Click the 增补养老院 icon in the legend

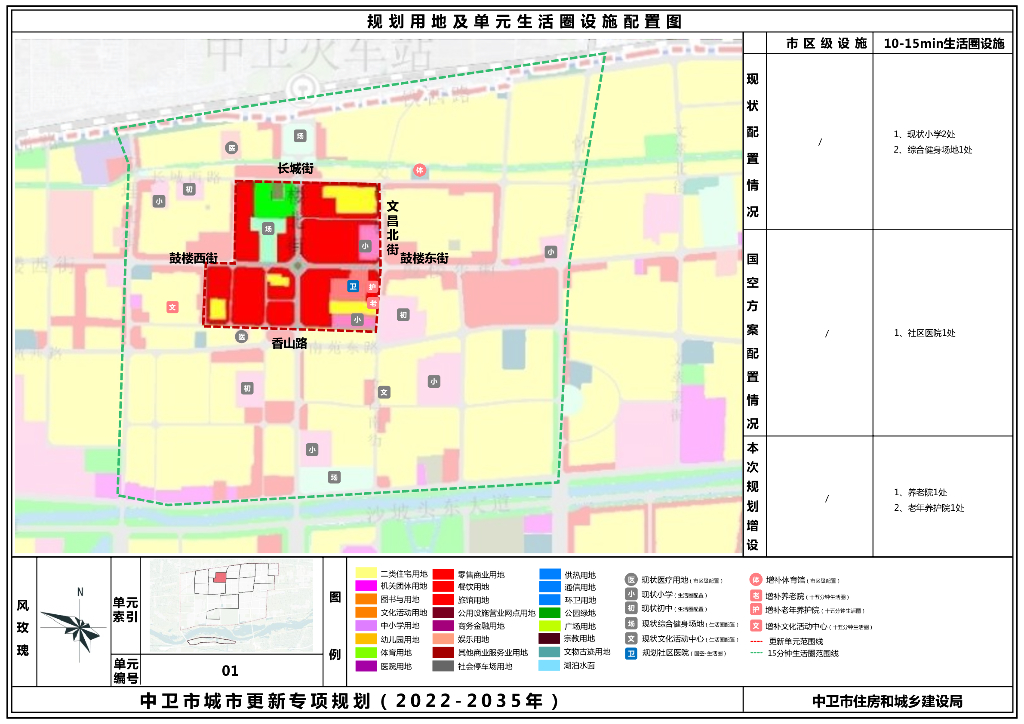pos(756,594)
